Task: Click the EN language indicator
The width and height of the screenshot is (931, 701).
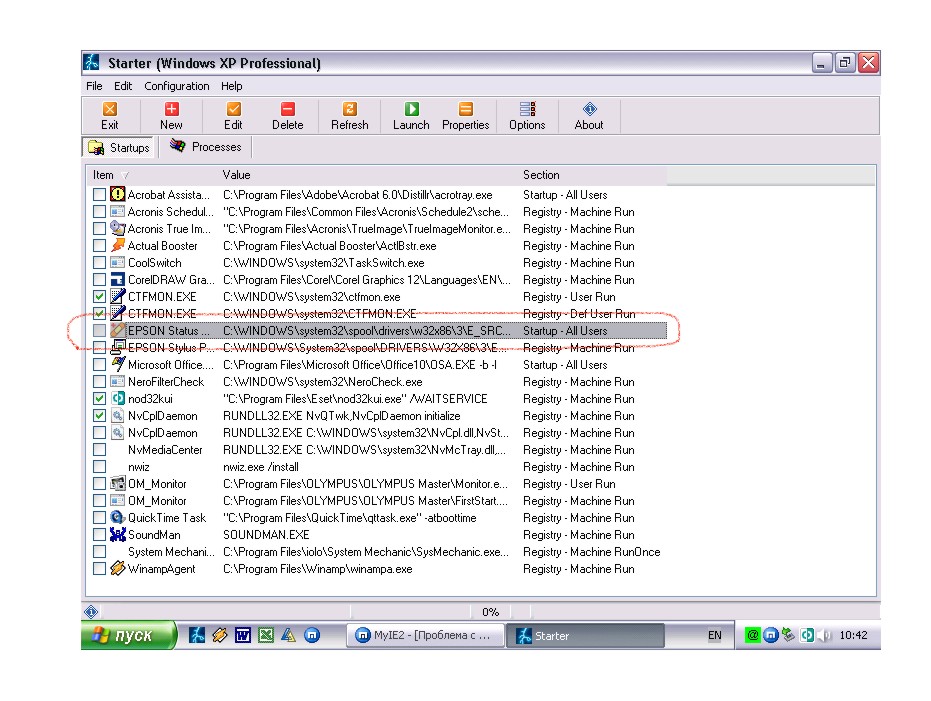Action: tap(714, 635)
